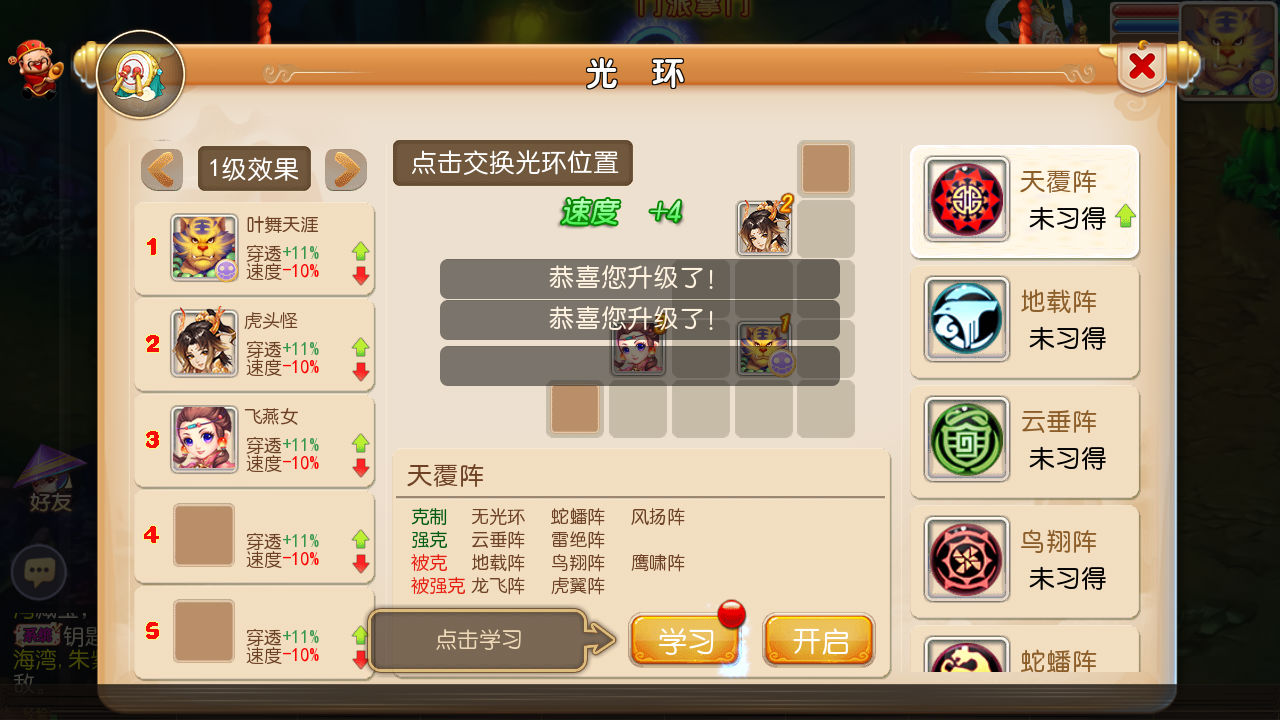Screen dimensions: 1280x720
Task: Open the mask emblem icon at panel top-left
Action: click(x=140, y=75)
